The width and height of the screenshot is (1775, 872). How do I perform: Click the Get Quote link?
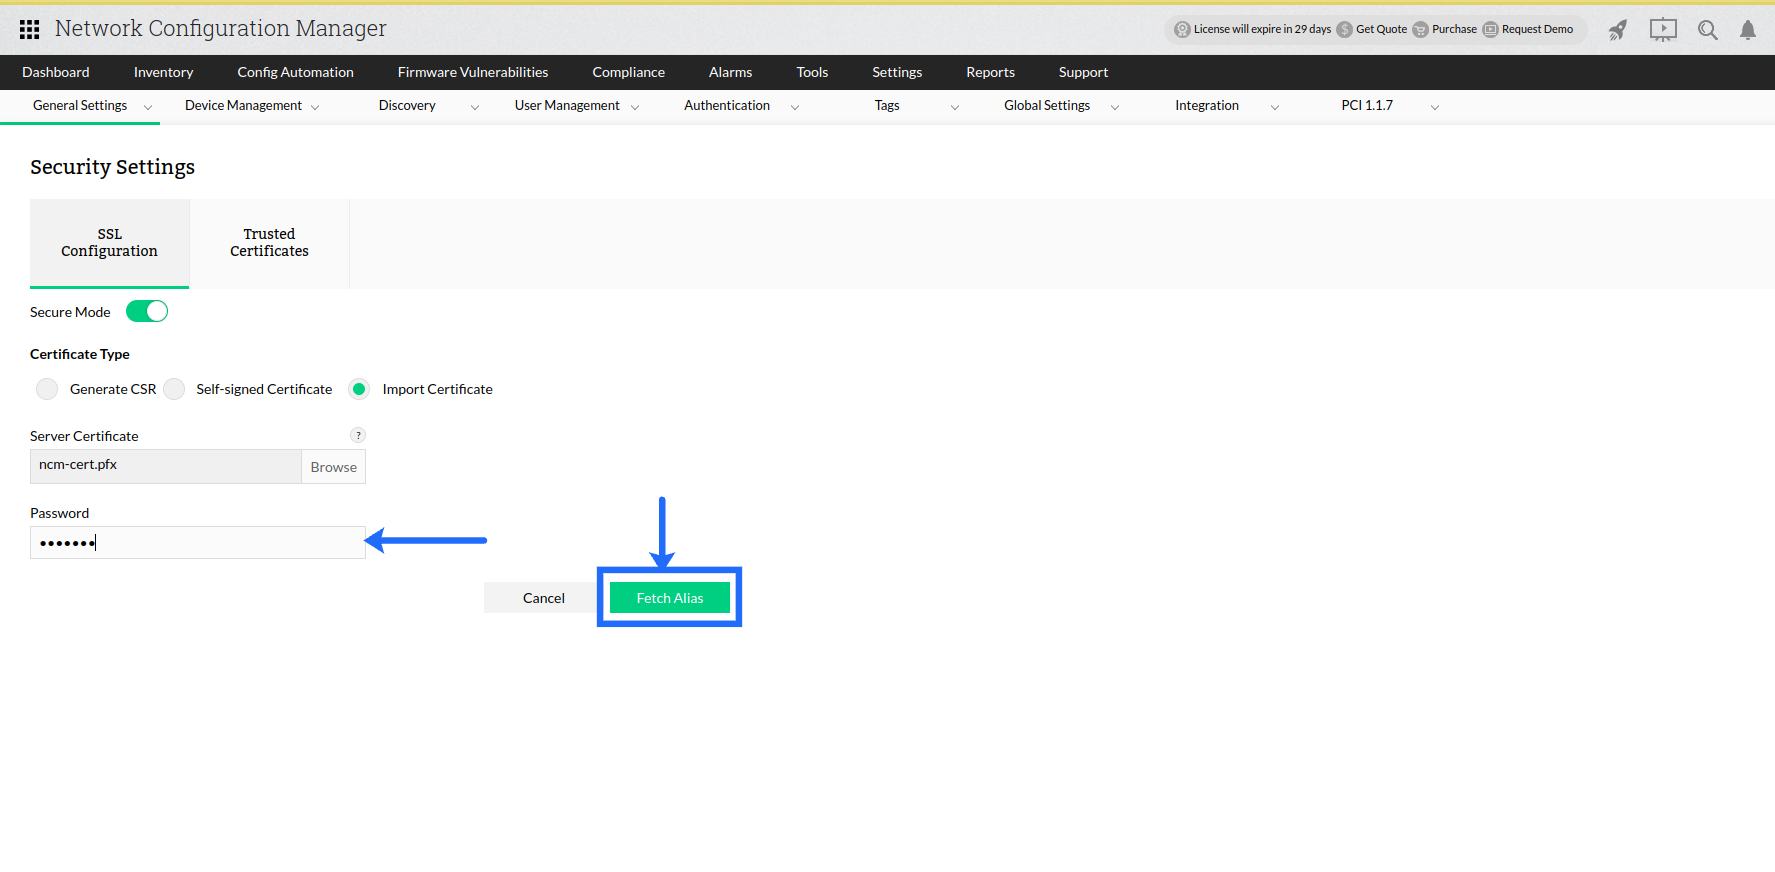[1381, 29]
